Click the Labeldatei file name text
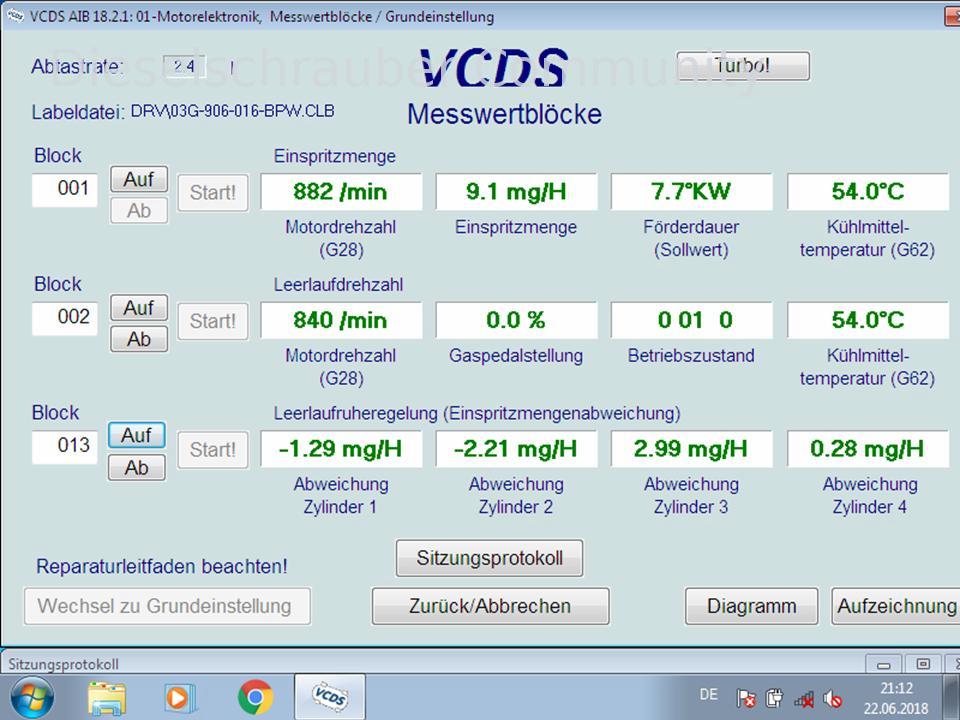960x720 pixels. click(x=233, y=111)
